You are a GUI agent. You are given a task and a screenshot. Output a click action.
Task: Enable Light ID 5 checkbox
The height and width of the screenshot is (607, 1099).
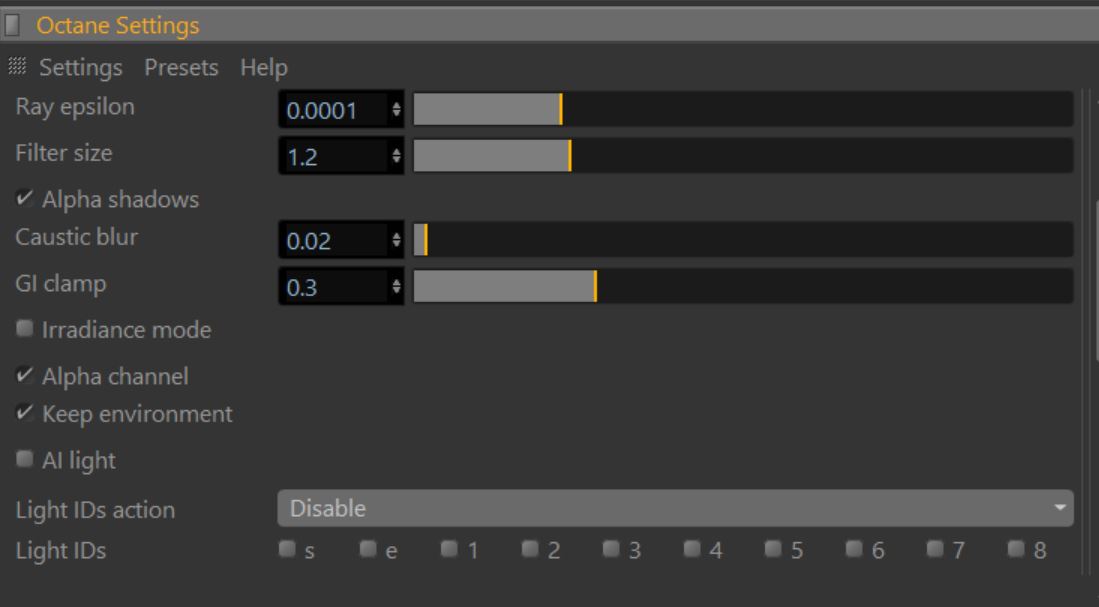[x=772, y=548]
